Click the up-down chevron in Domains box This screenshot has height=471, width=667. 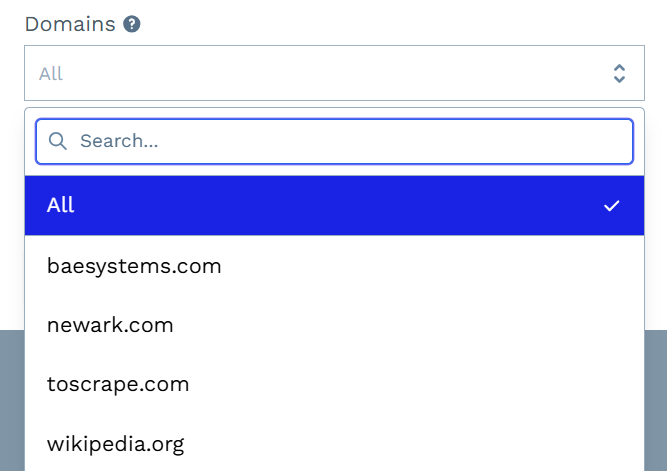619,73
